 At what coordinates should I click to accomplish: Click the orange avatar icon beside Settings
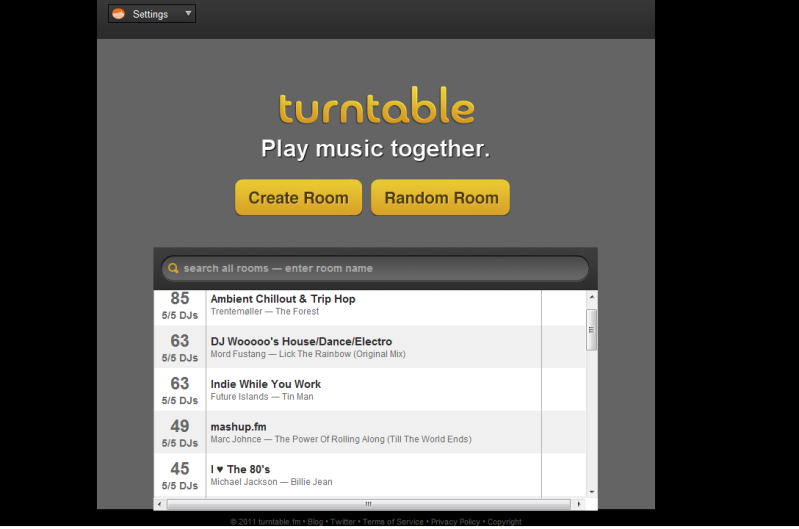point(118,14)
